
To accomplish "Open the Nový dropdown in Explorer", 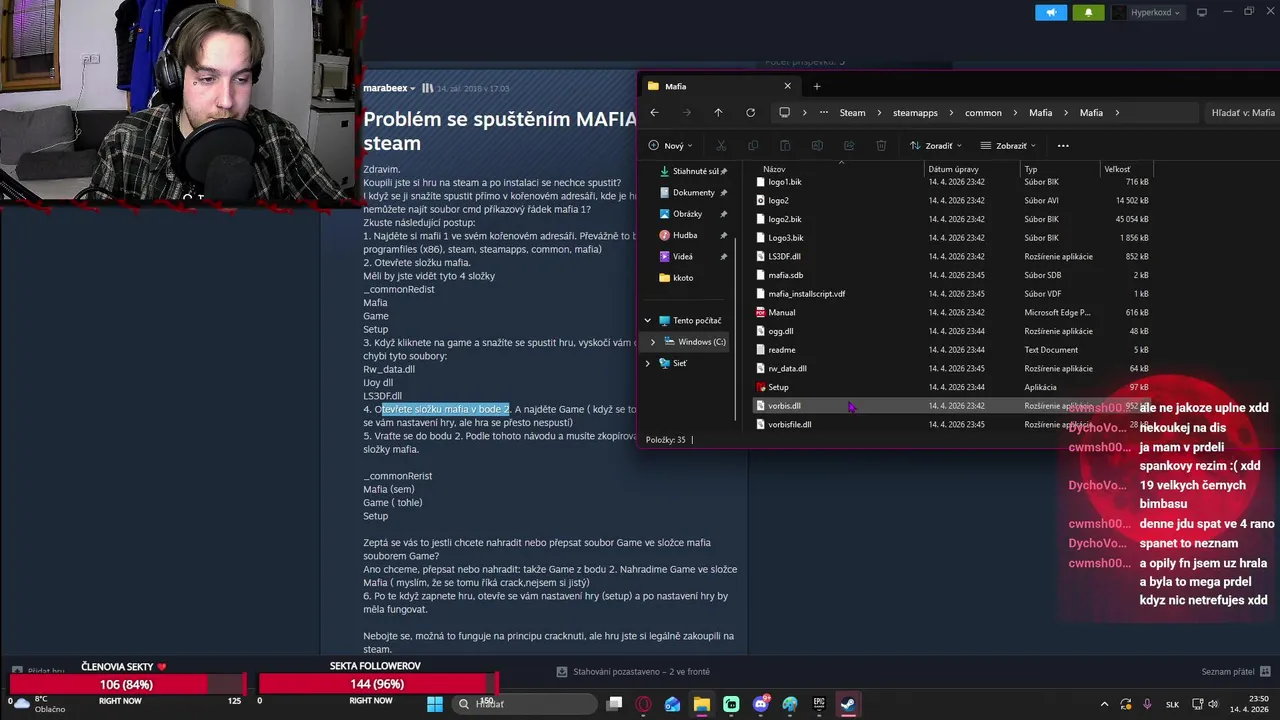I will (x=672, y=146).
